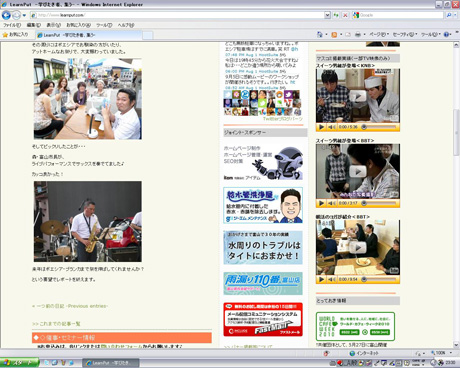The width and height of the screenshot is (460, 368).
Task: Open the red メール配信コミュニケーションシステム banner
Action: [x=263, y=319]
